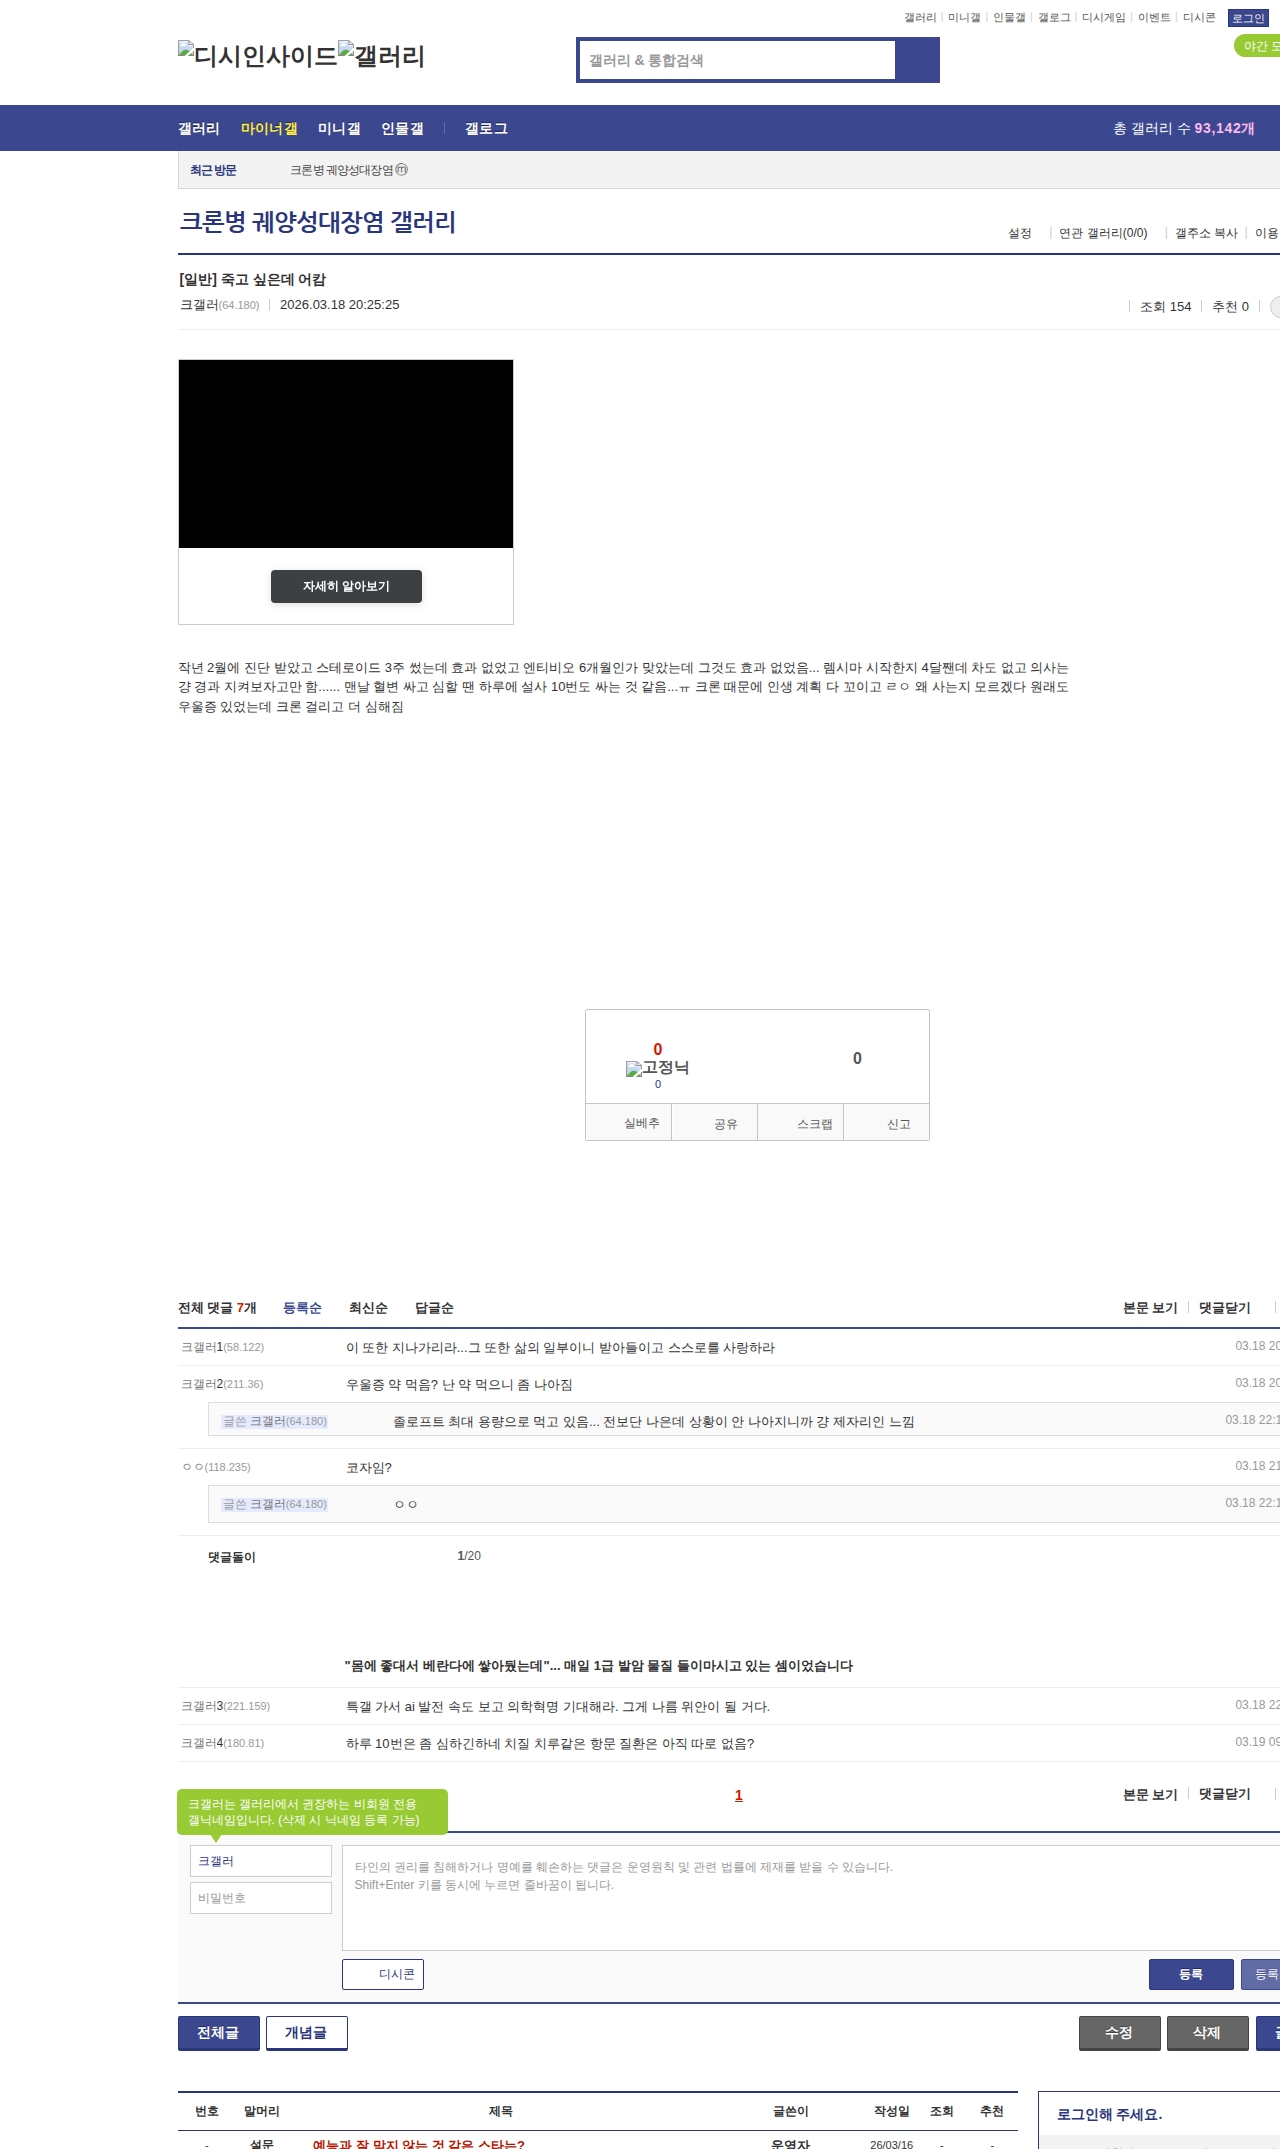Collapse comments with the upper 댓글닫기
This screenshot has height=2149, width=1280.
(x=1224, y=1308)
